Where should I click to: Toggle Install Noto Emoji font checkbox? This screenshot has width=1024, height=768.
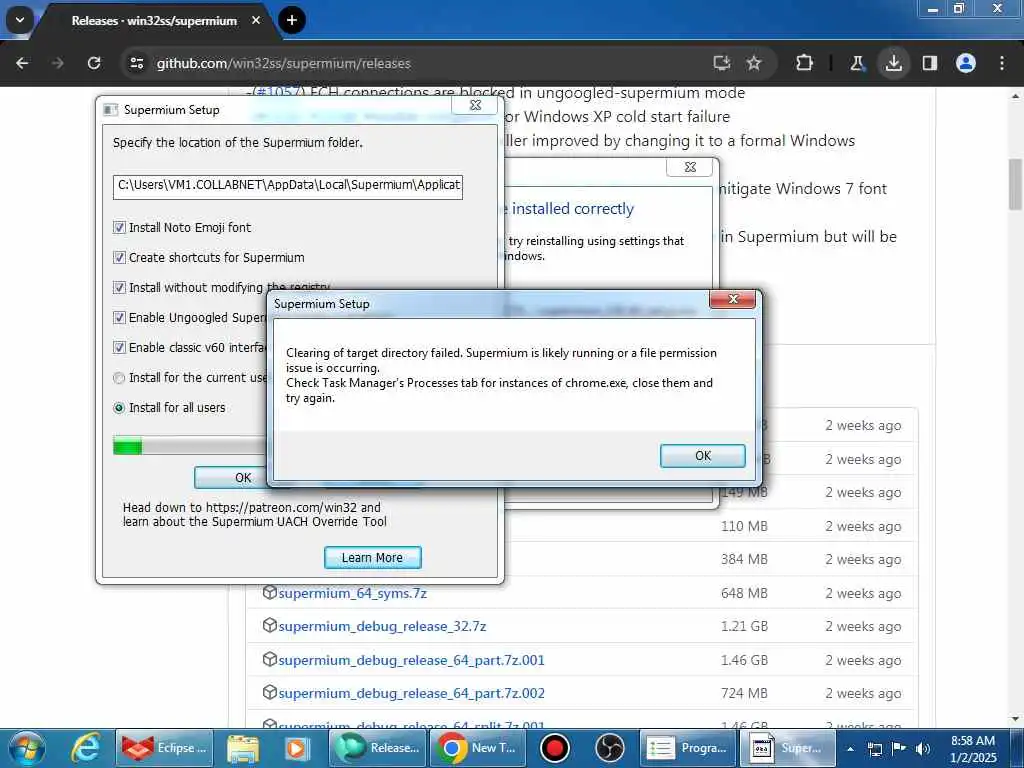click(119, 227)
